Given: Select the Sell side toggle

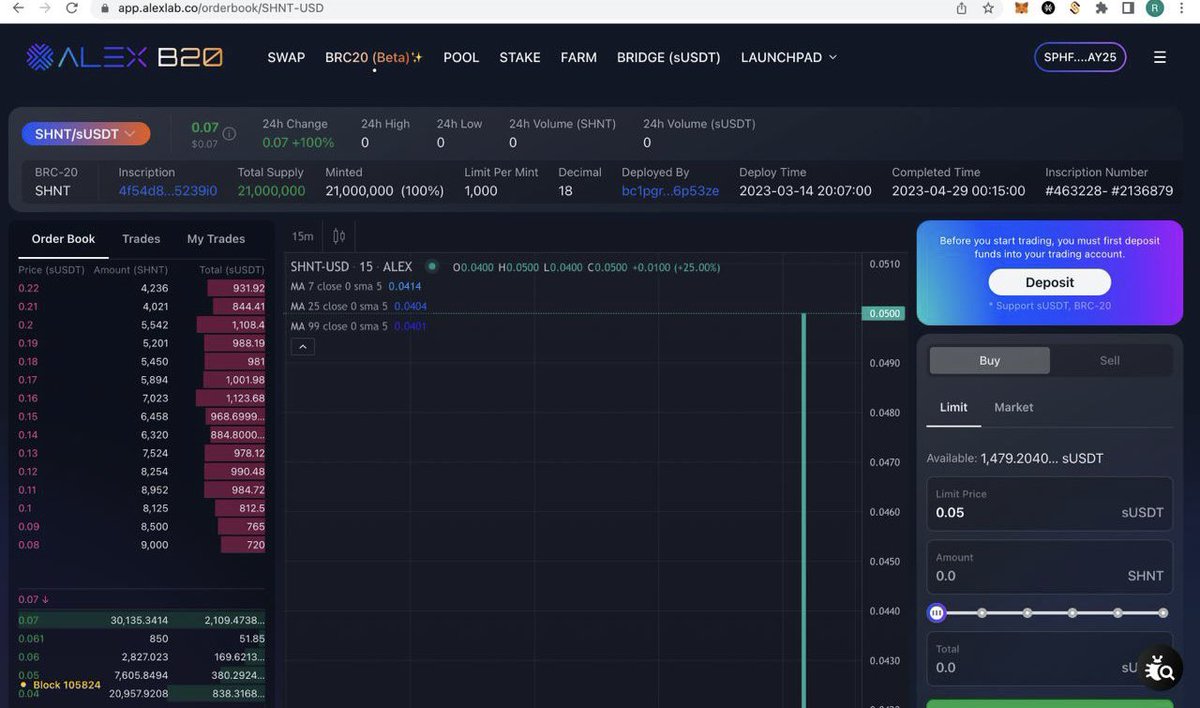Looking at the screenshot, I should [x=1110, y=361].
